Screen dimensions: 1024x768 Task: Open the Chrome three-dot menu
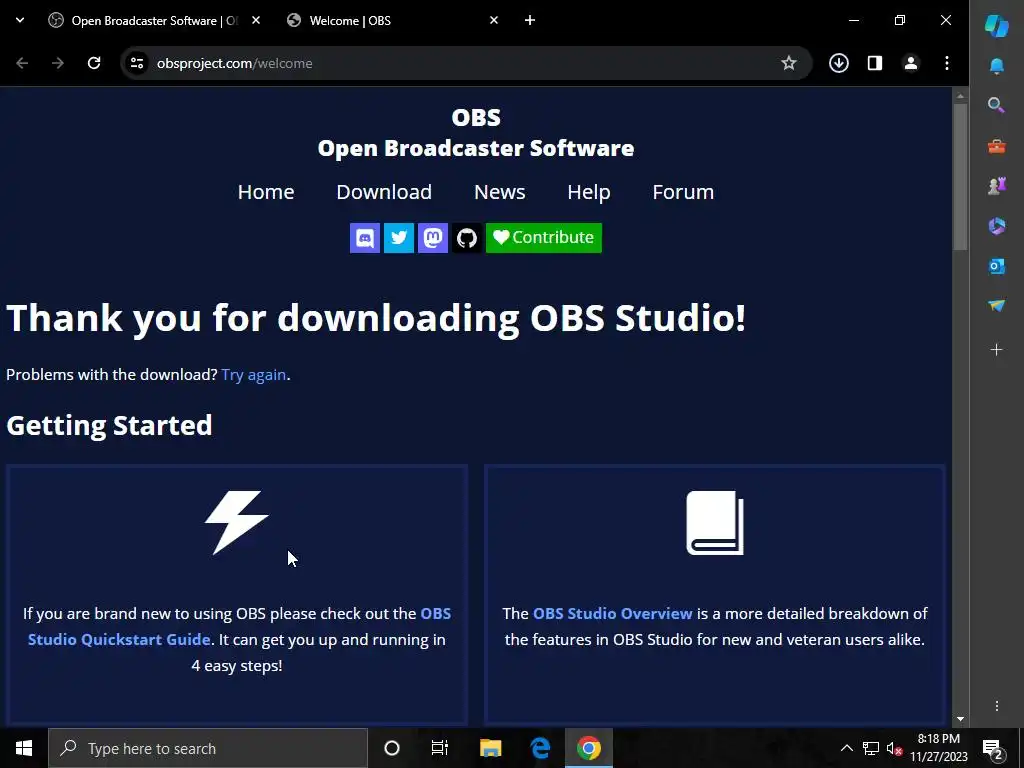(x=947, y=63)
